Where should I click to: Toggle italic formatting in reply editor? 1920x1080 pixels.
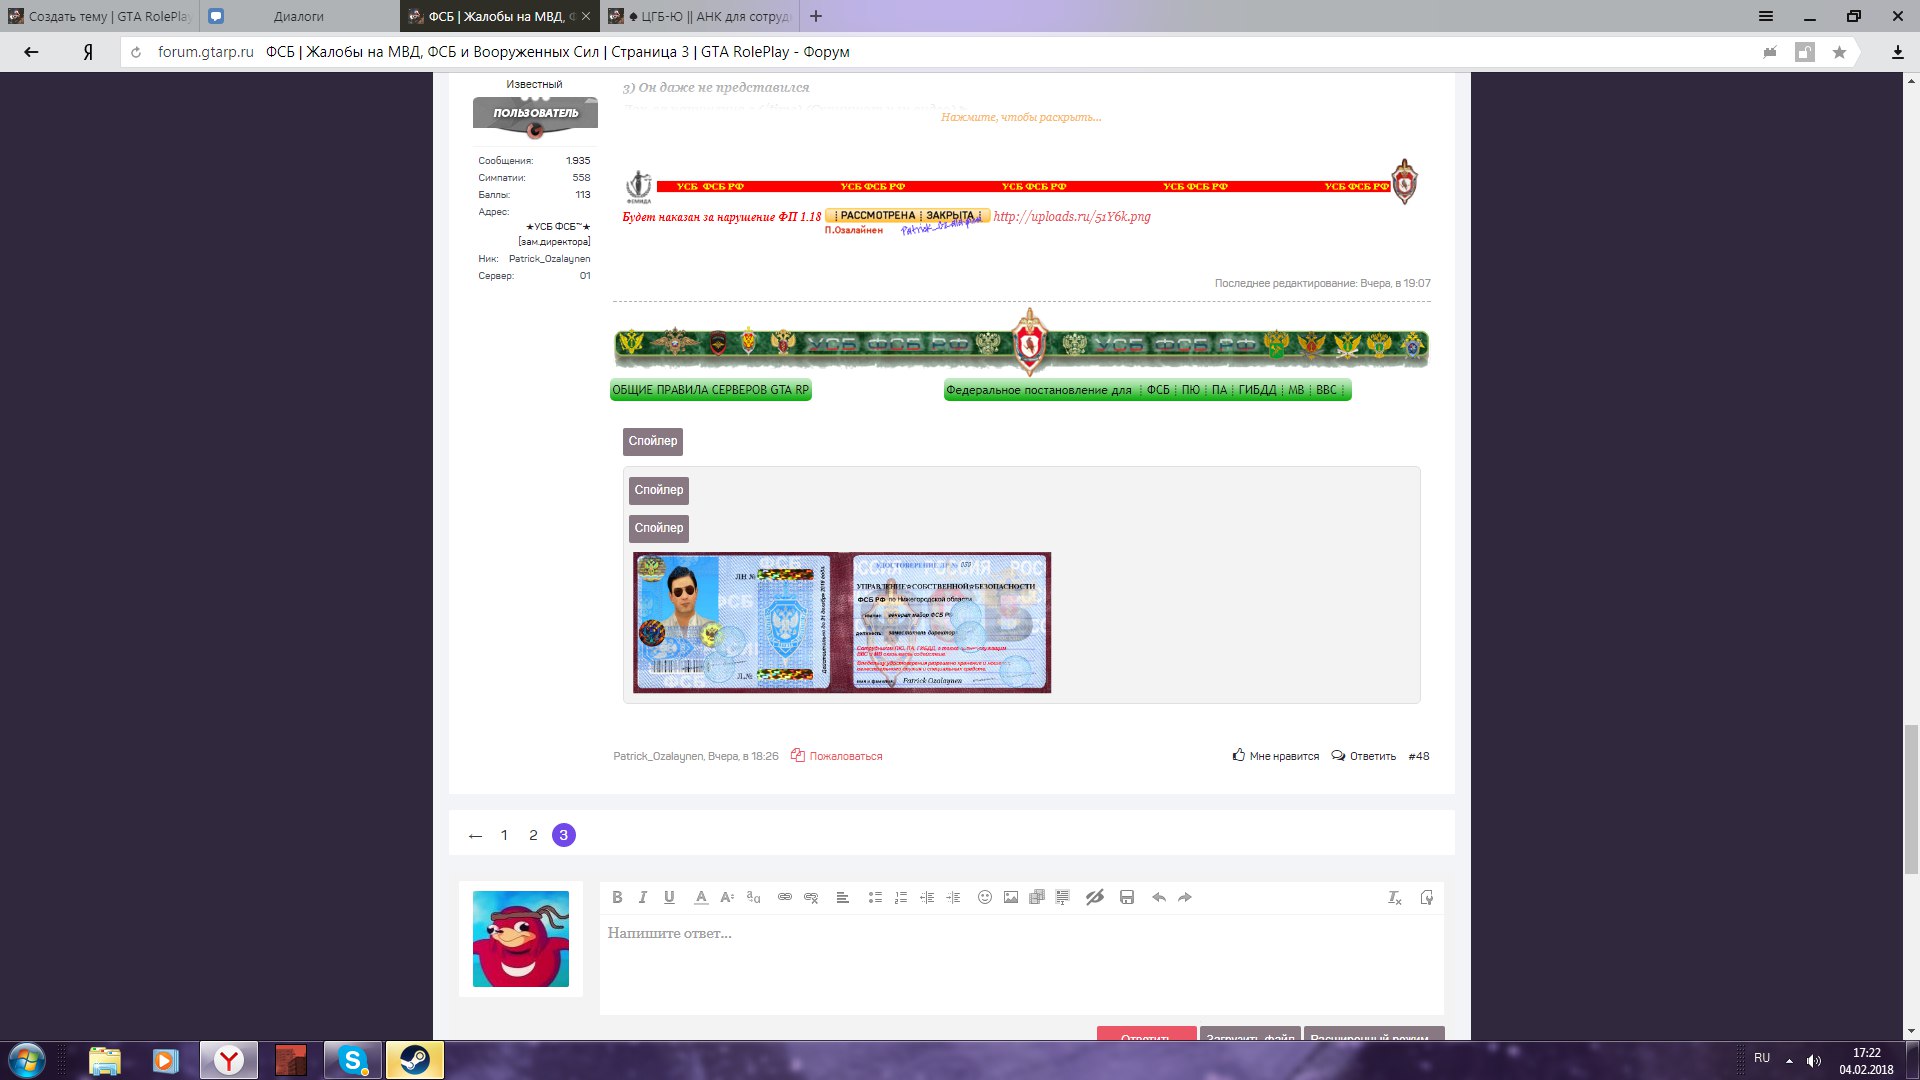tap(643, 897)
